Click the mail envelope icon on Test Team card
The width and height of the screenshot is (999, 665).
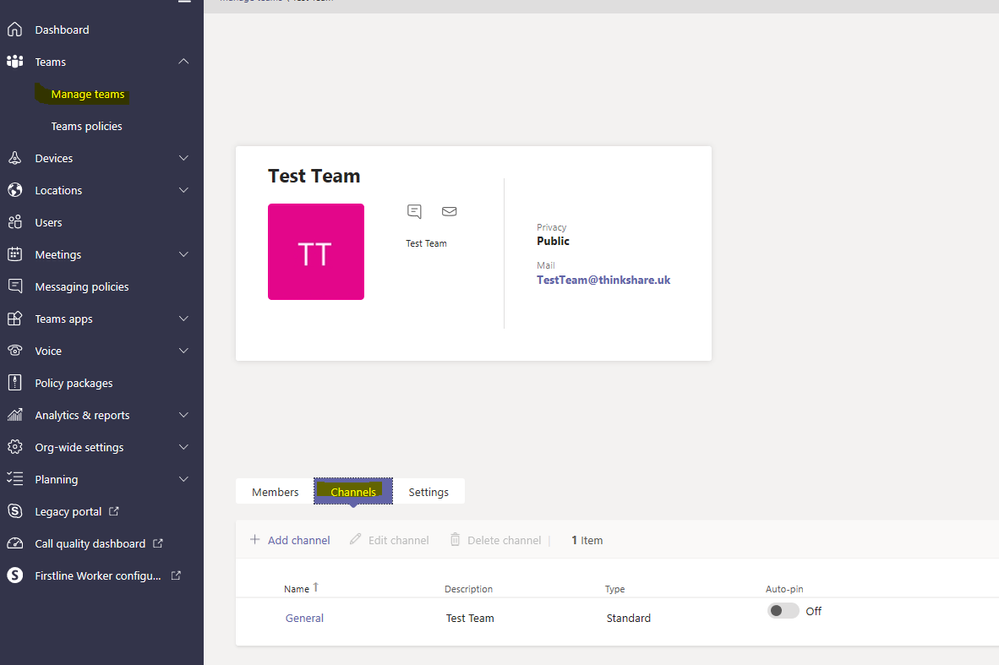point(449,211)
